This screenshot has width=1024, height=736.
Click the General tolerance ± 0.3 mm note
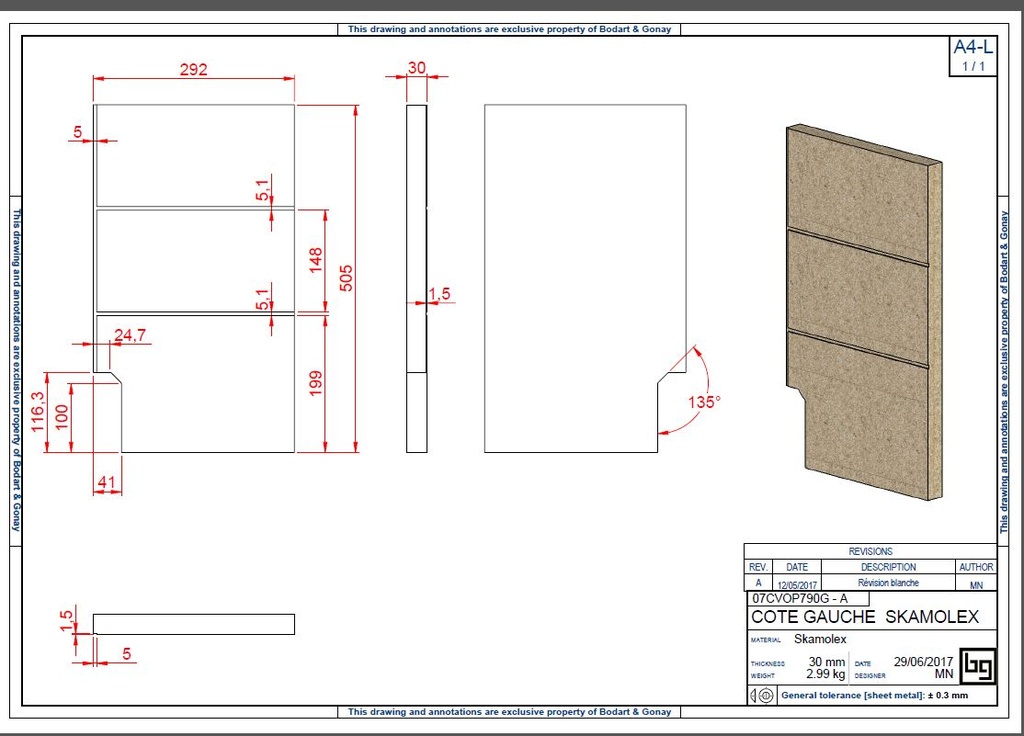[x=874, y=696]
